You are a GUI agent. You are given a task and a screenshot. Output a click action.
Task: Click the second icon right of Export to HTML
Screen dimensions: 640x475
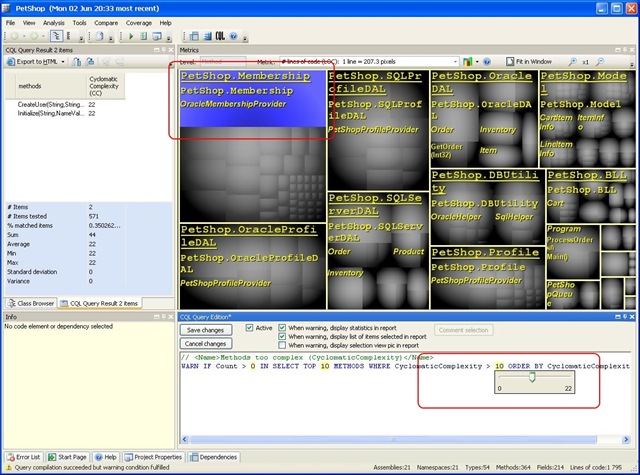[x=90, y=62]
